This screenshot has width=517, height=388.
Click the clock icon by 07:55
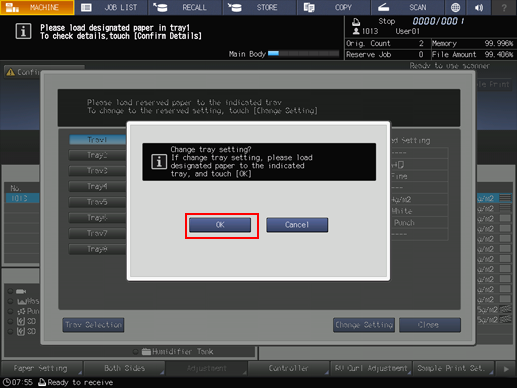(6, 382)
